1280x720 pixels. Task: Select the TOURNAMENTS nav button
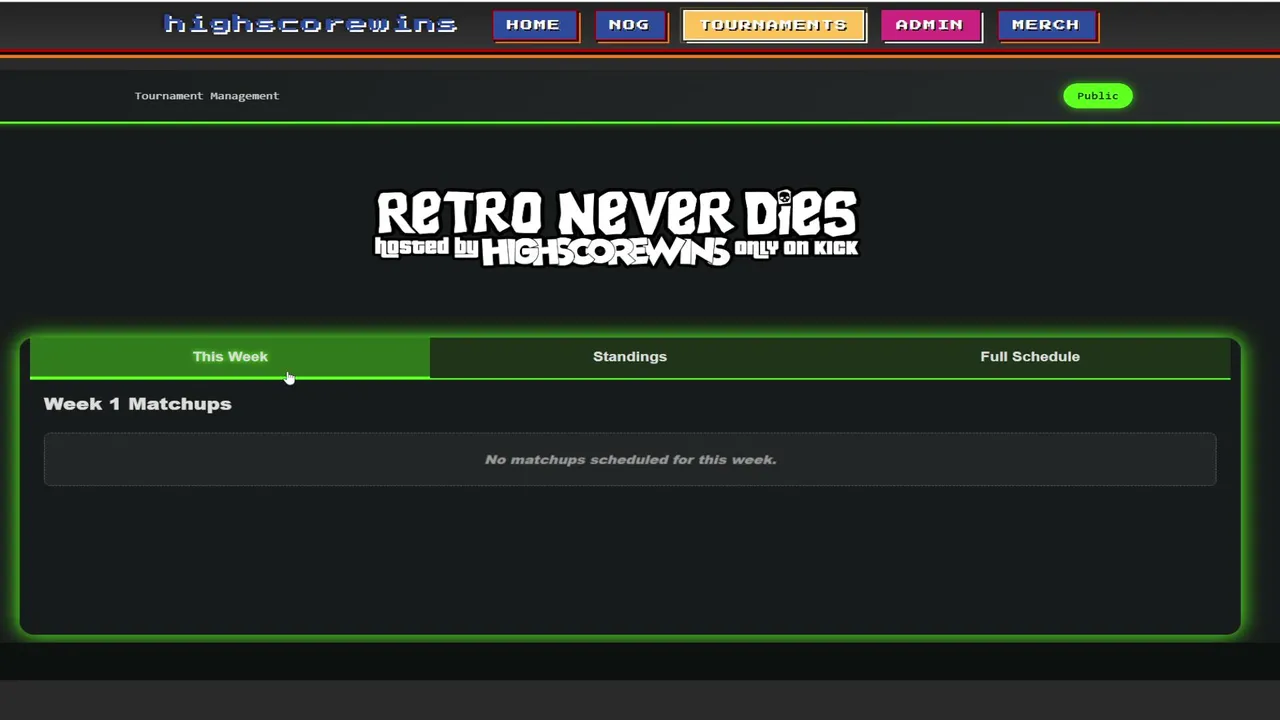point(774,25)
